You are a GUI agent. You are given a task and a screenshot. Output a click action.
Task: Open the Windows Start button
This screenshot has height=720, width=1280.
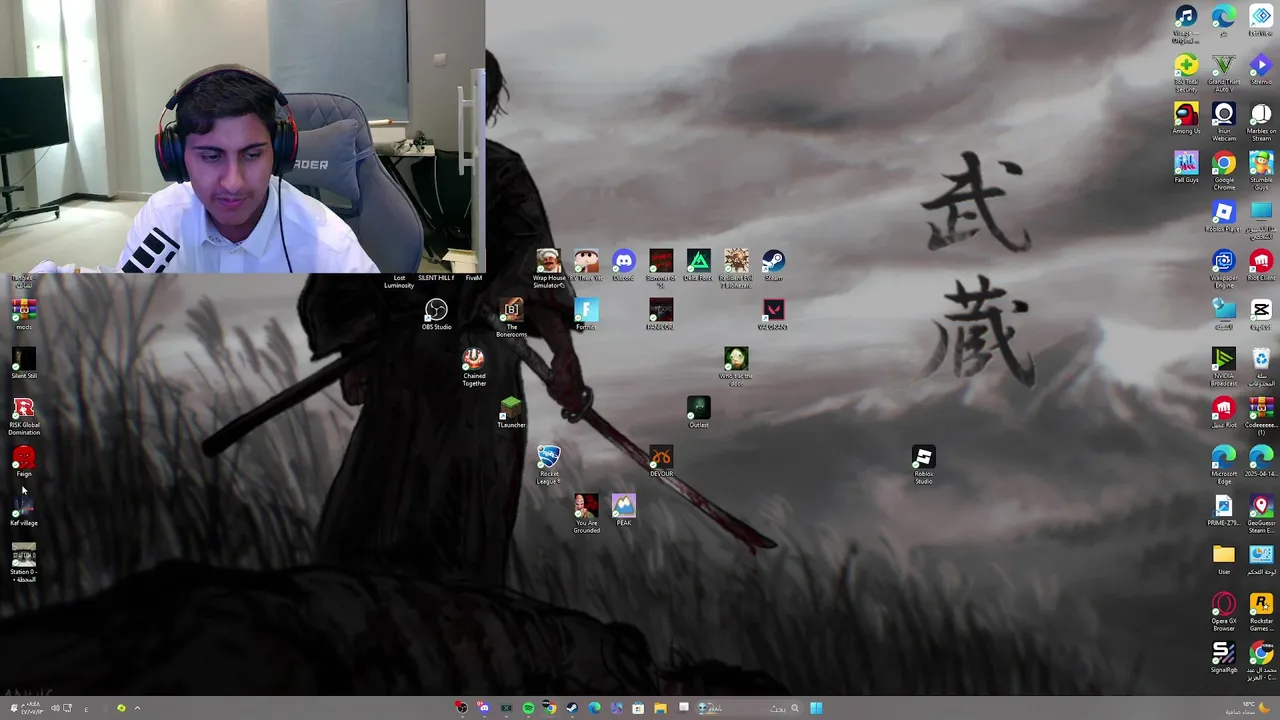point(816,708)
